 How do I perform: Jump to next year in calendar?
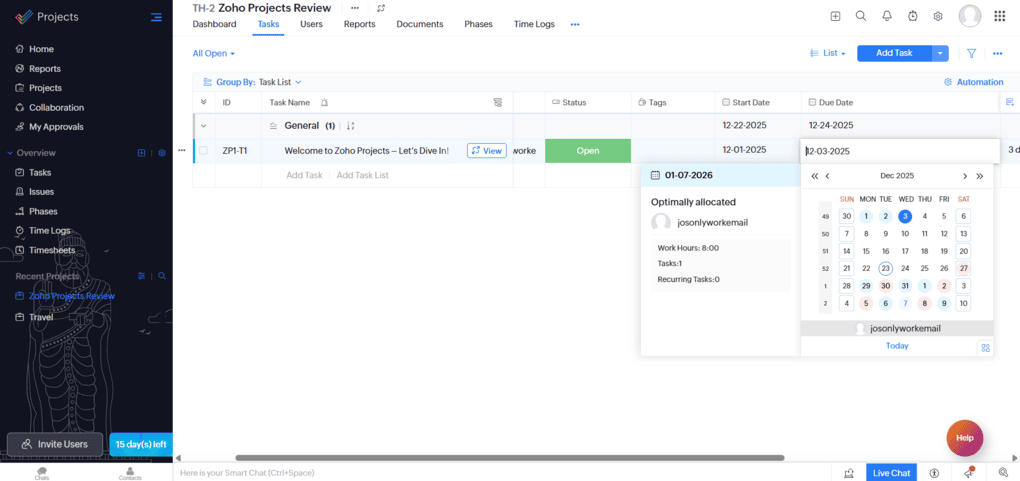[x=980, y=176]
